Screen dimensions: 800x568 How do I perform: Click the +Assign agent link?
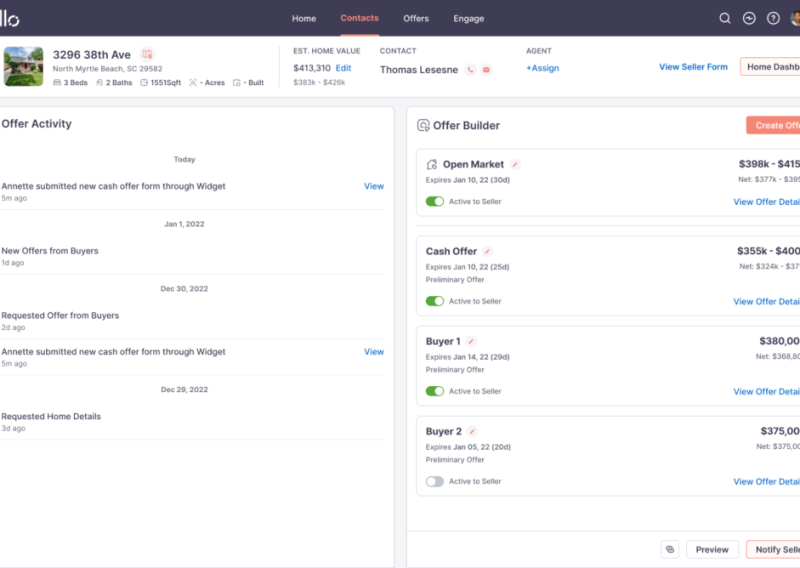(542, 69)
